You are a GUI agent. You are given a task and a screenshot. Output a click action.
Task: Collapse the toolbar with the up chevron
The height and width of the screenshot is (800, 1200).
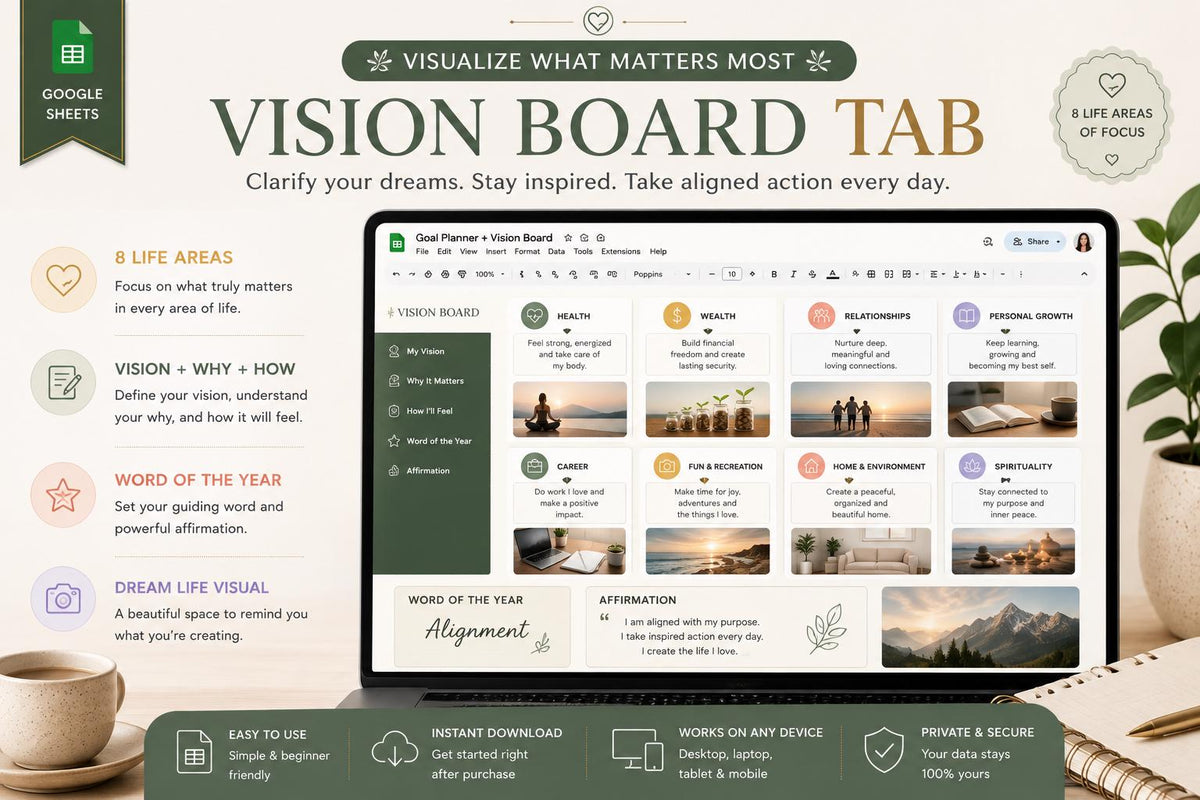[x=1084, y=274]
